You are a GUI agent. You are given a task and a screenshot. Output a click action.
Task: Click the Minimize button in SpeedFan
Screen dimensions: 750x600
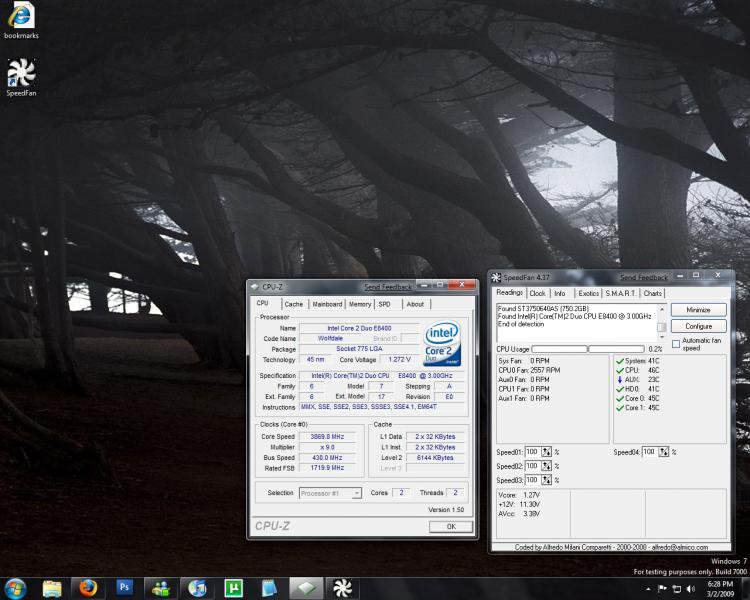tap(698, 310)
